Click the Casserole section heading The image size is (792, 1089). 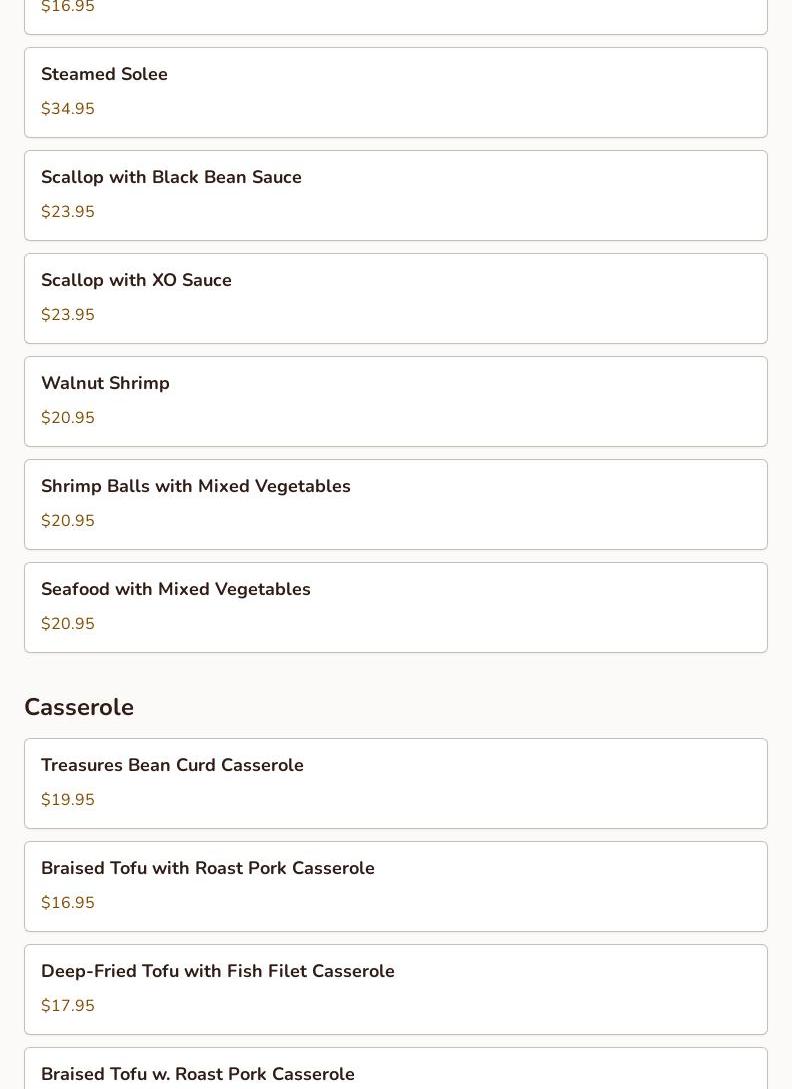click(79, 707)
